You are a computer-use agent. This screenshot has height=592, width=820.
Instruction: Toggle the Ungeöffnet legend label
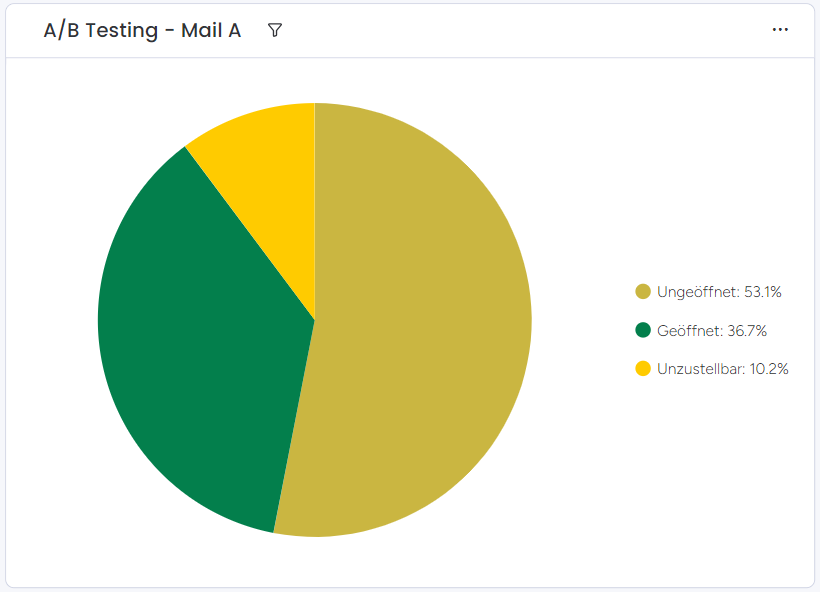pos(697,292)
